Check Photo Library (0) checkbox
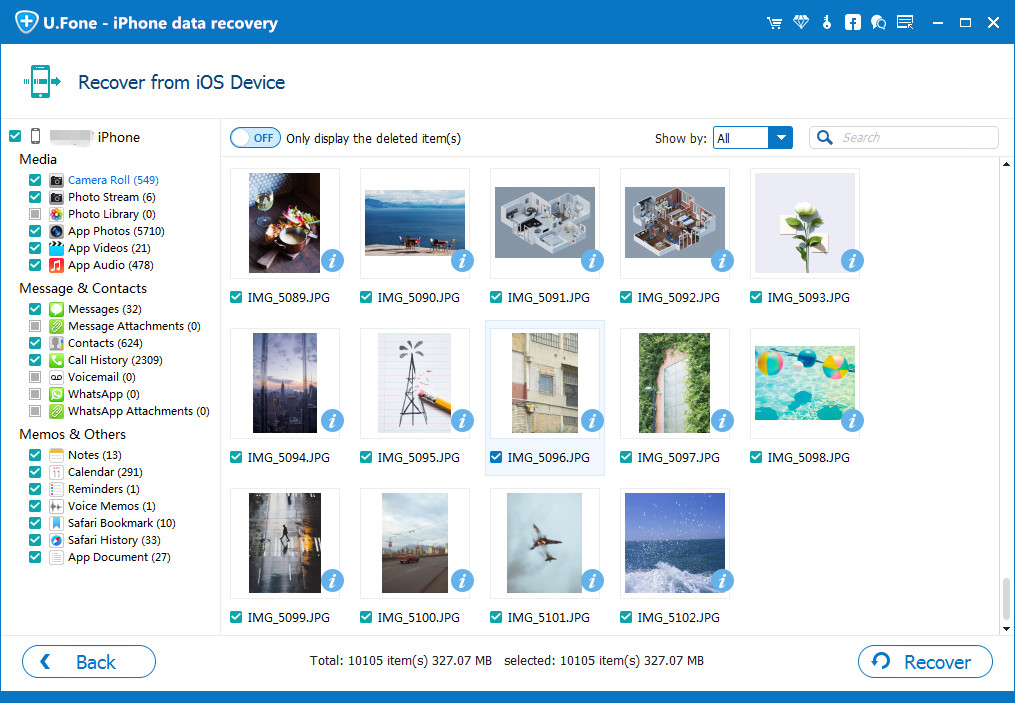 point(35,214)
